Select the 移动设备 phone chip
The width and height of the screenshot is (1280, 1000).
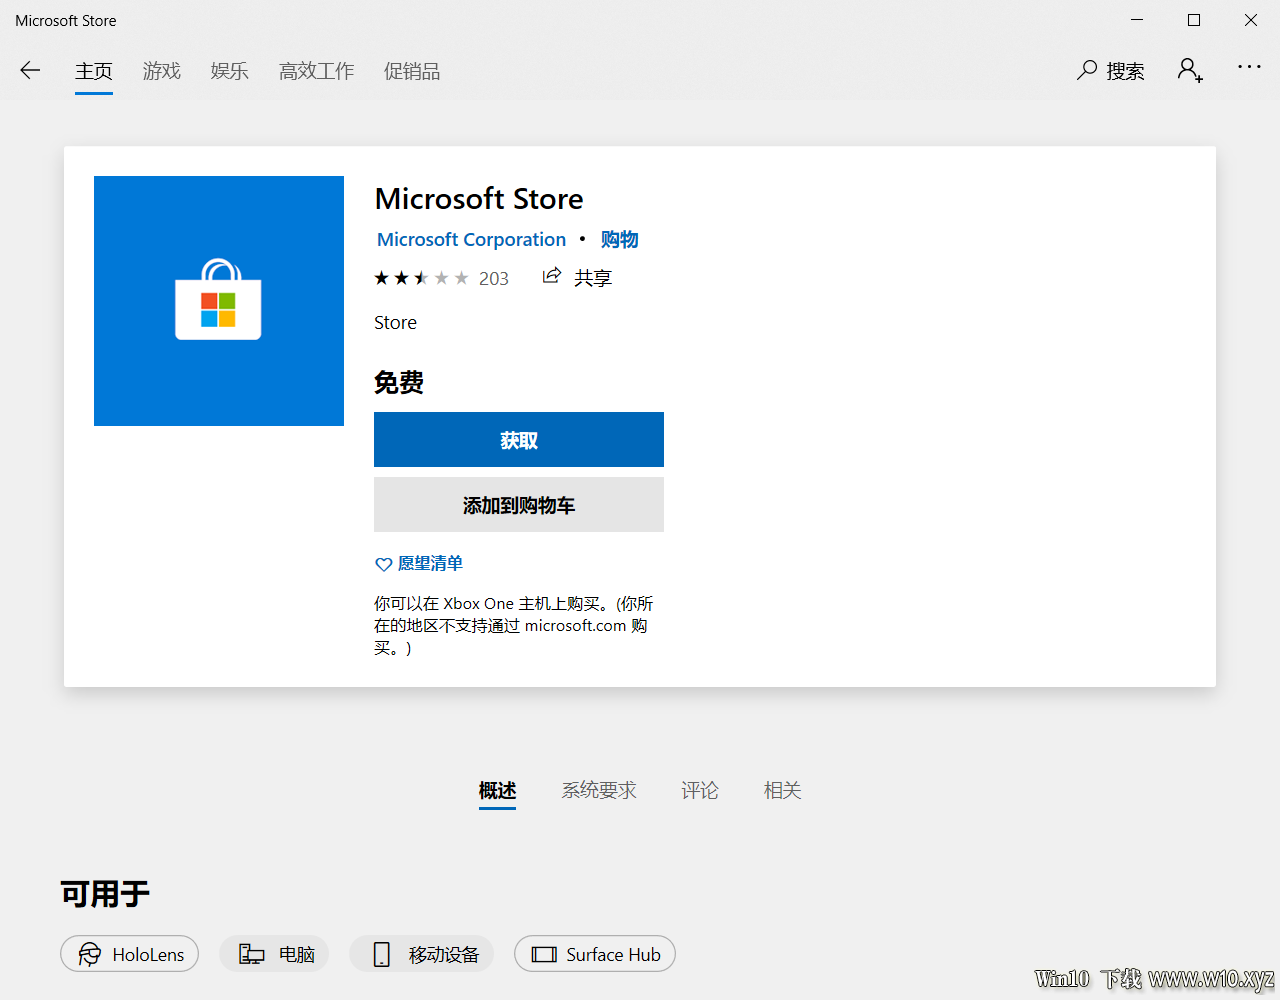coord(421,954)
